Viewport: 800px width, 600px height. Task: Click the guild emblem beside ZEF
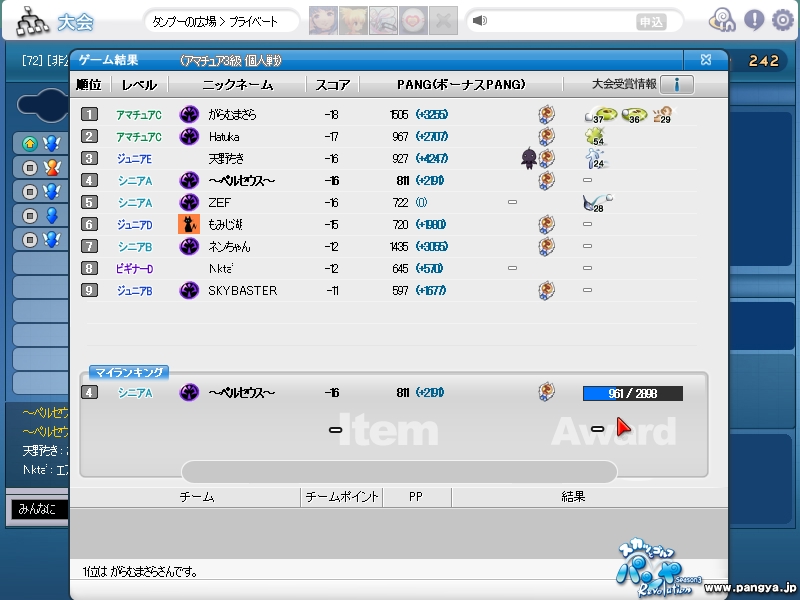pos(189,203)
